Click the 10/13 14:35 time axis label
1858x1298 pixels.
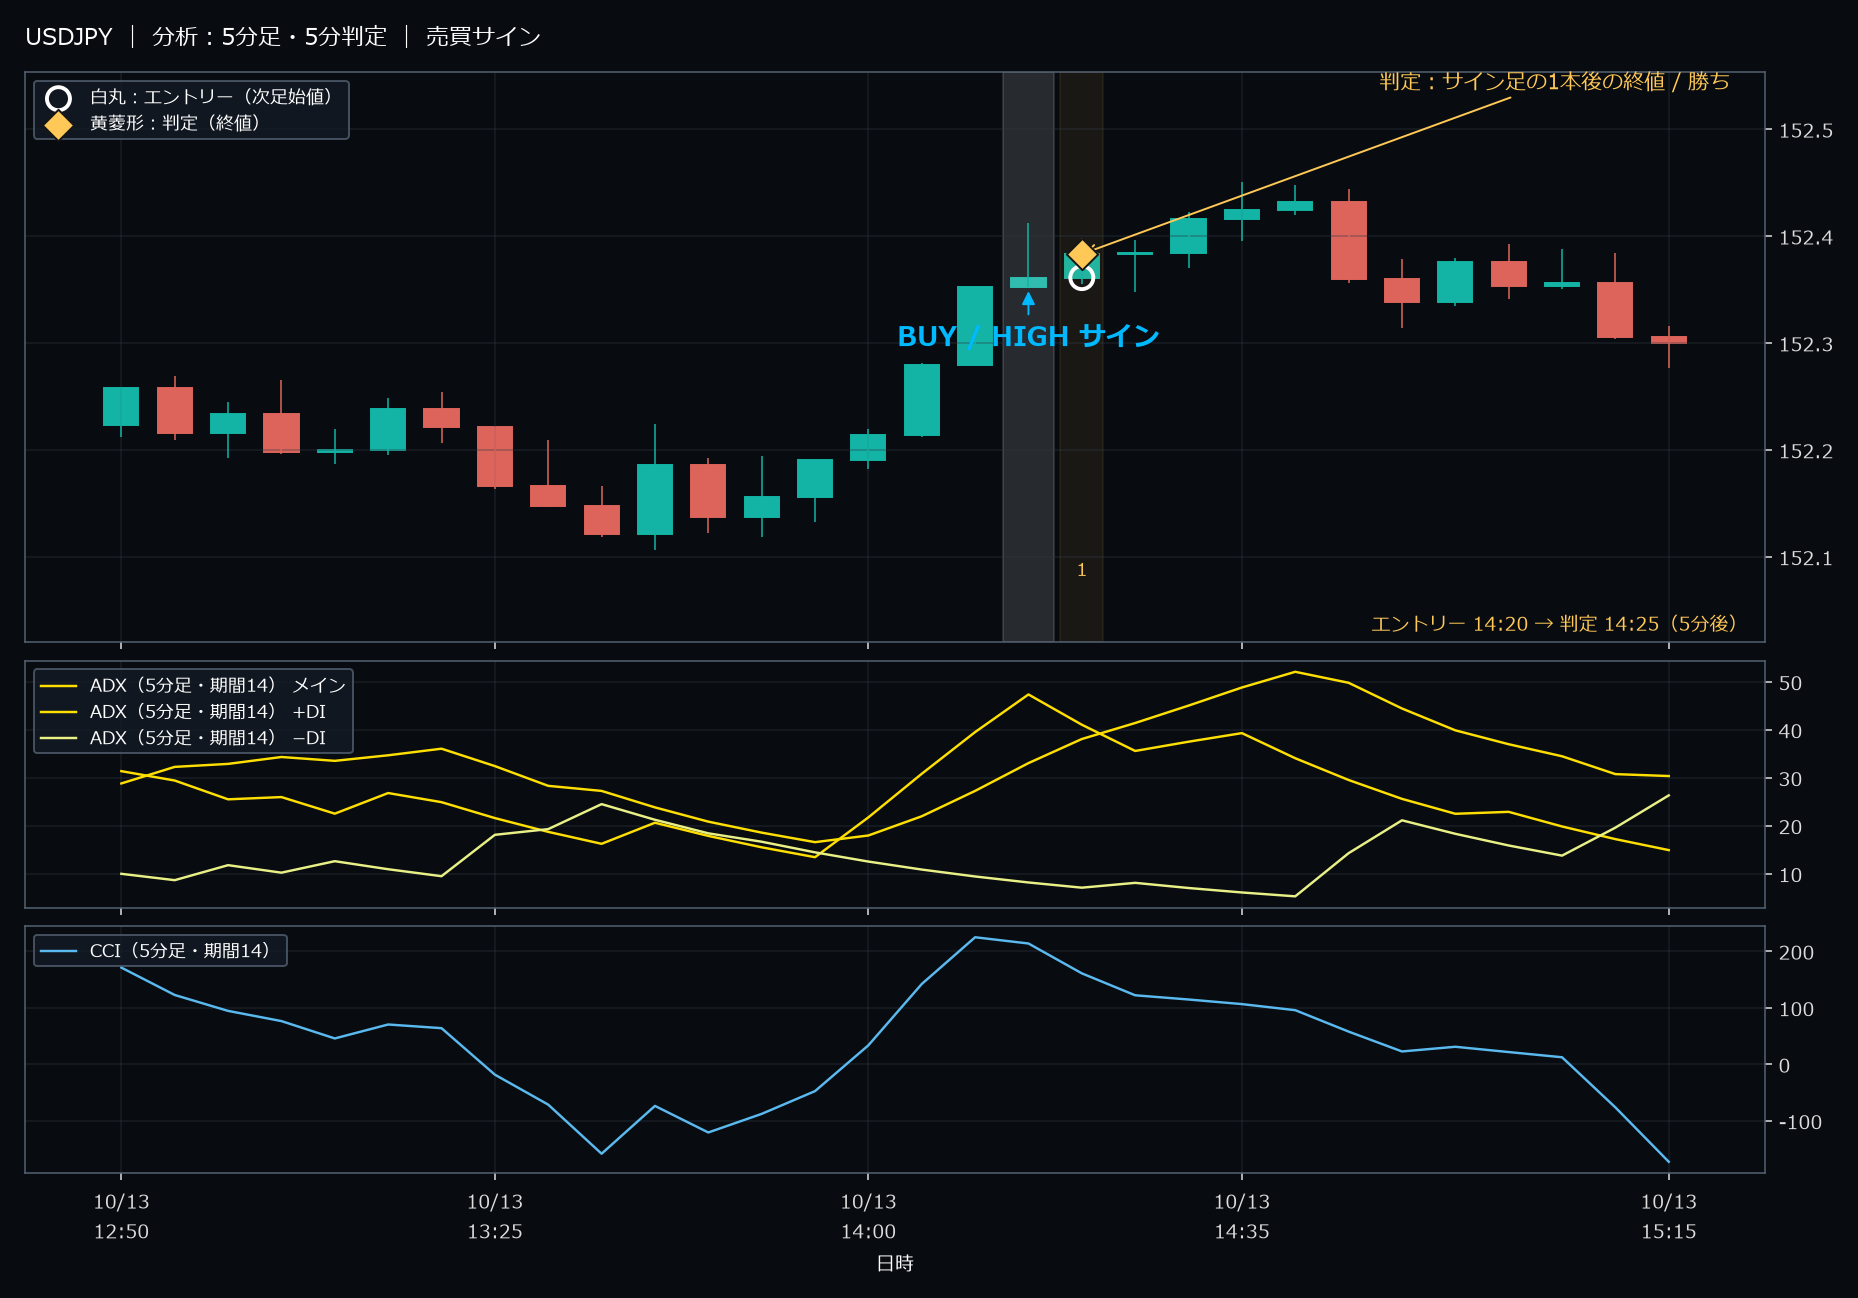click(1242, 1216)
